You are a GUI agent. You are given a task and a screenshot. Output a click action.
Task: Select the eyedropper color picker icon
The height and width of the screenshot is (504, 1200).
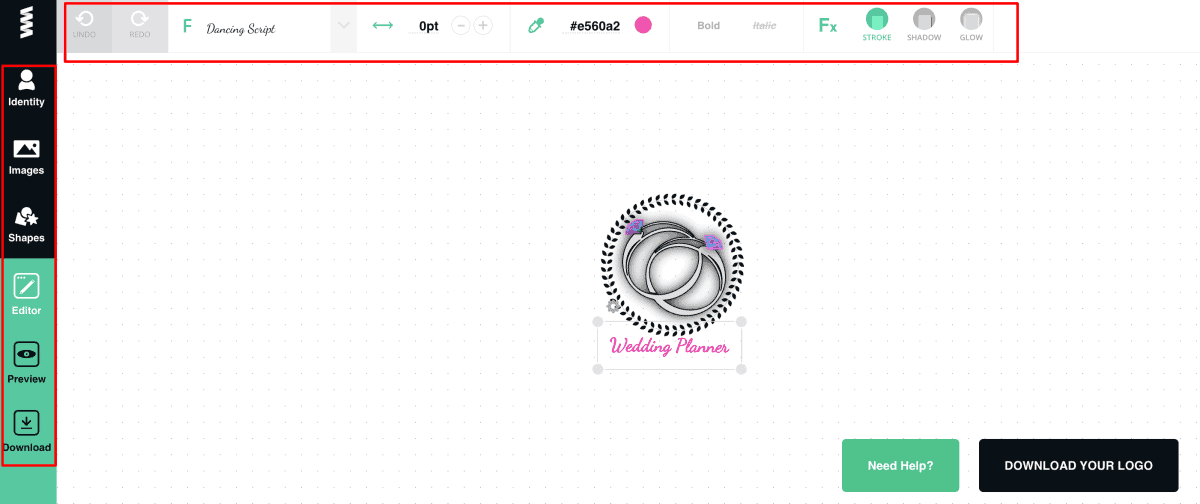[536, 26]
